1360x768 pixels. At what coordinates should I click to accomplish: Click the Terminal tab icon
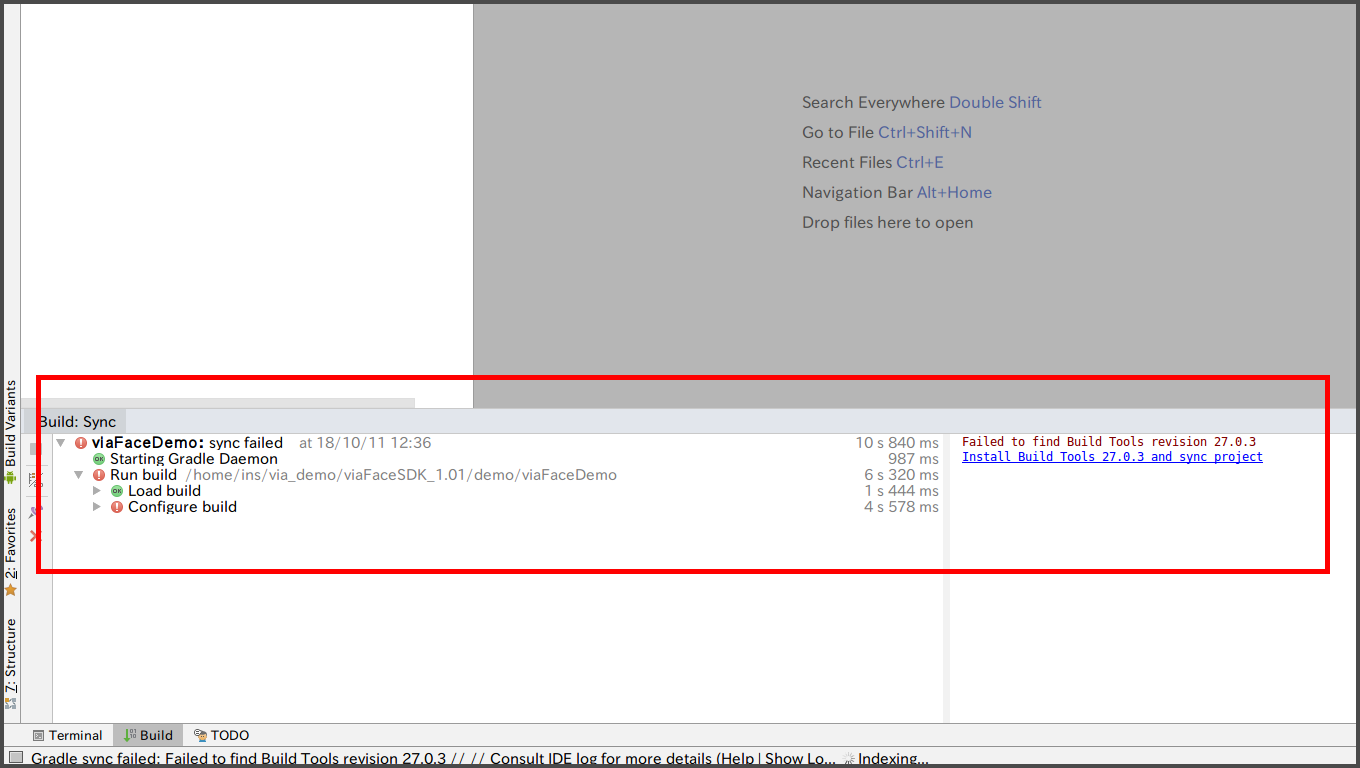coord(38,736)
